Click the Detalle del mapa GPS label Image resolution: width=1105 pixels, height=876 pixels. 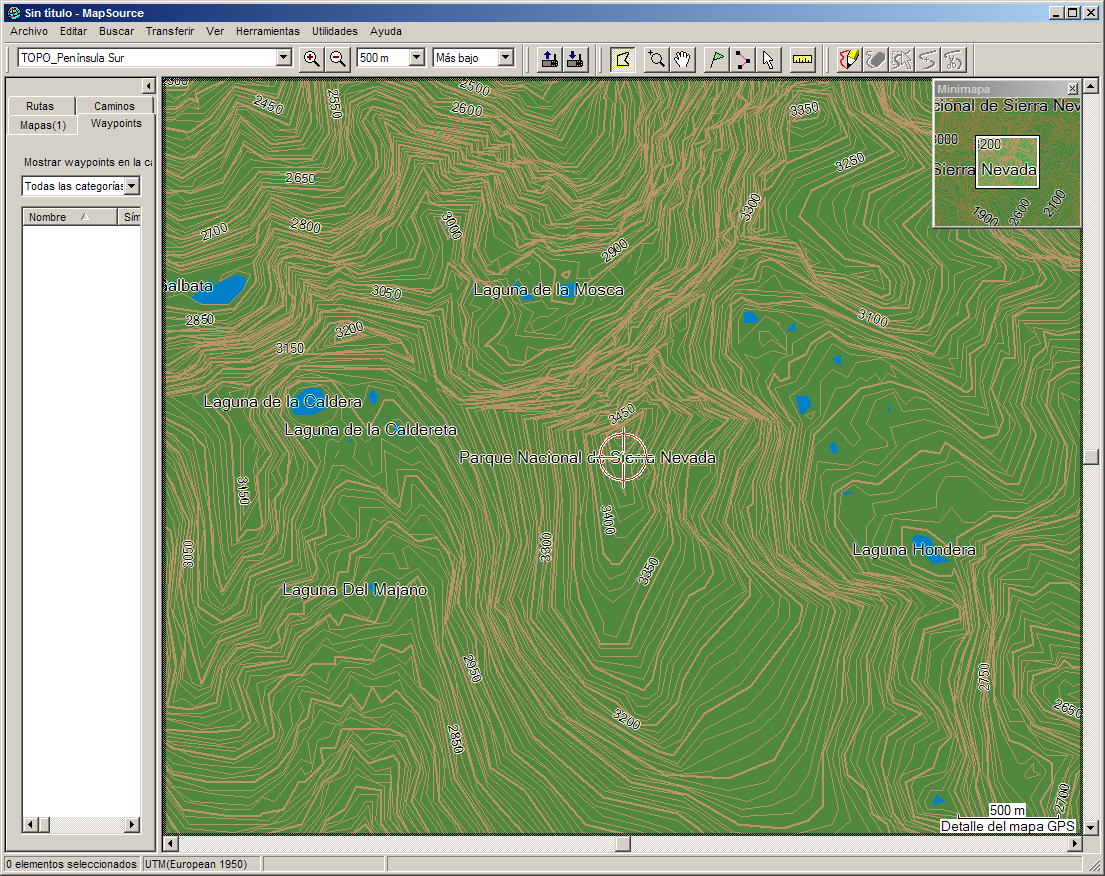(1007, 826)
